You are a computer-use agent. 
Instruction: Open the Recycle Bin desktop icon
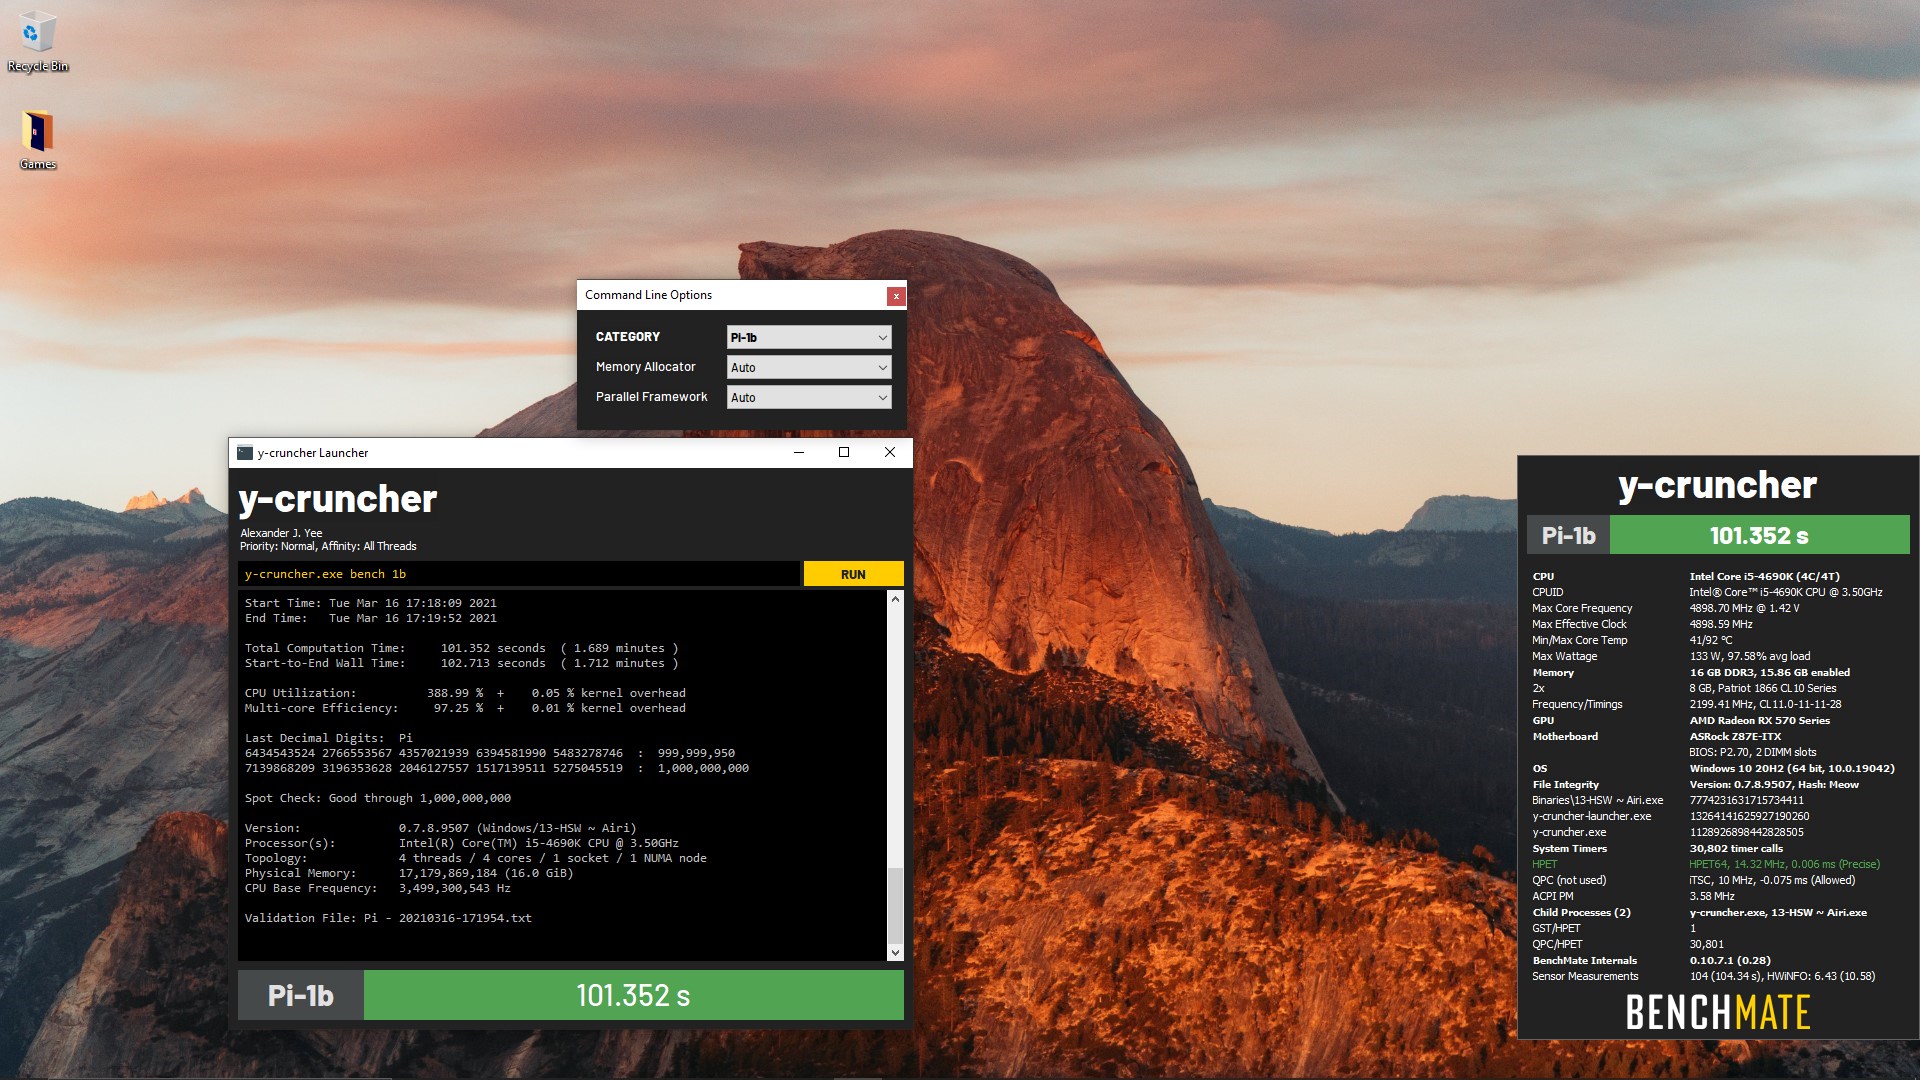tap(37, 42)
